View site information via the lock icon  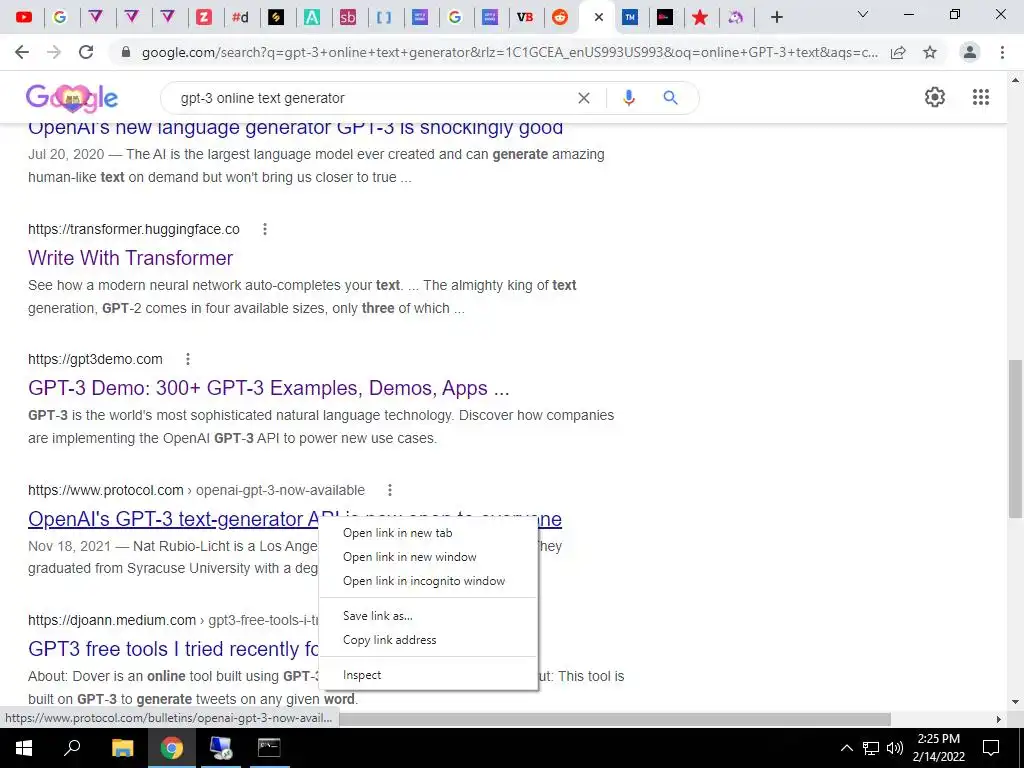(x=126, y=52)
